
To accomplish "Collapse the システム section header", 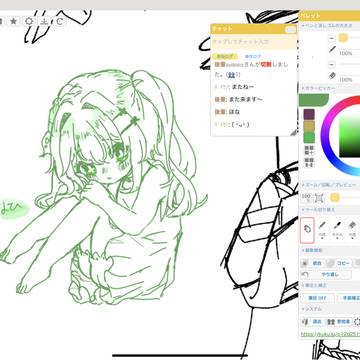I will click(x=330, y=309).
